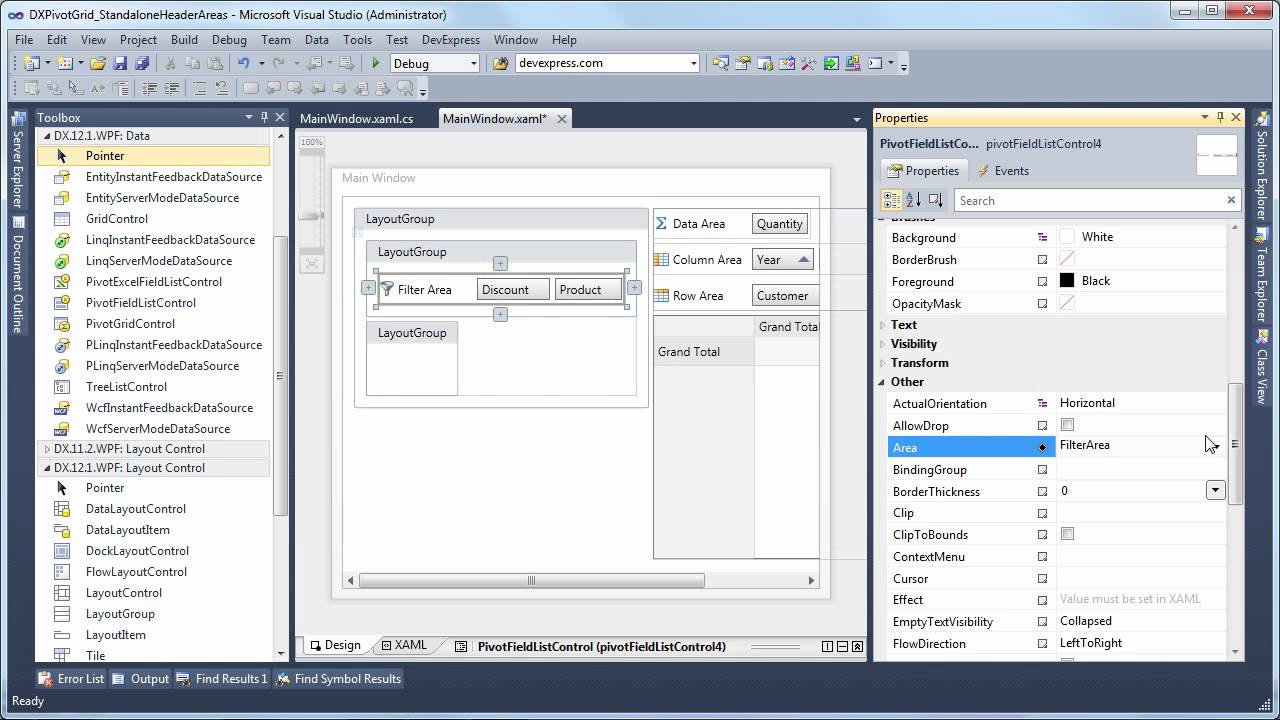The height and width of the screenshot is (720, 1280).
Task: Click the Comment selected lines icon
Action: point(199,88)
